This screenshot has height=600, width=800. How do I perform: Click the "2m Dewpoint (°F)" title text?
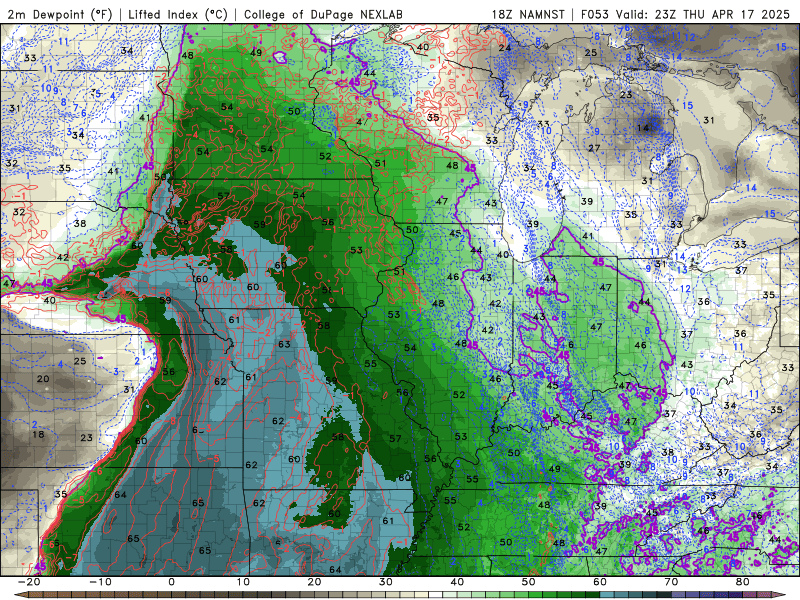(59, 14)
